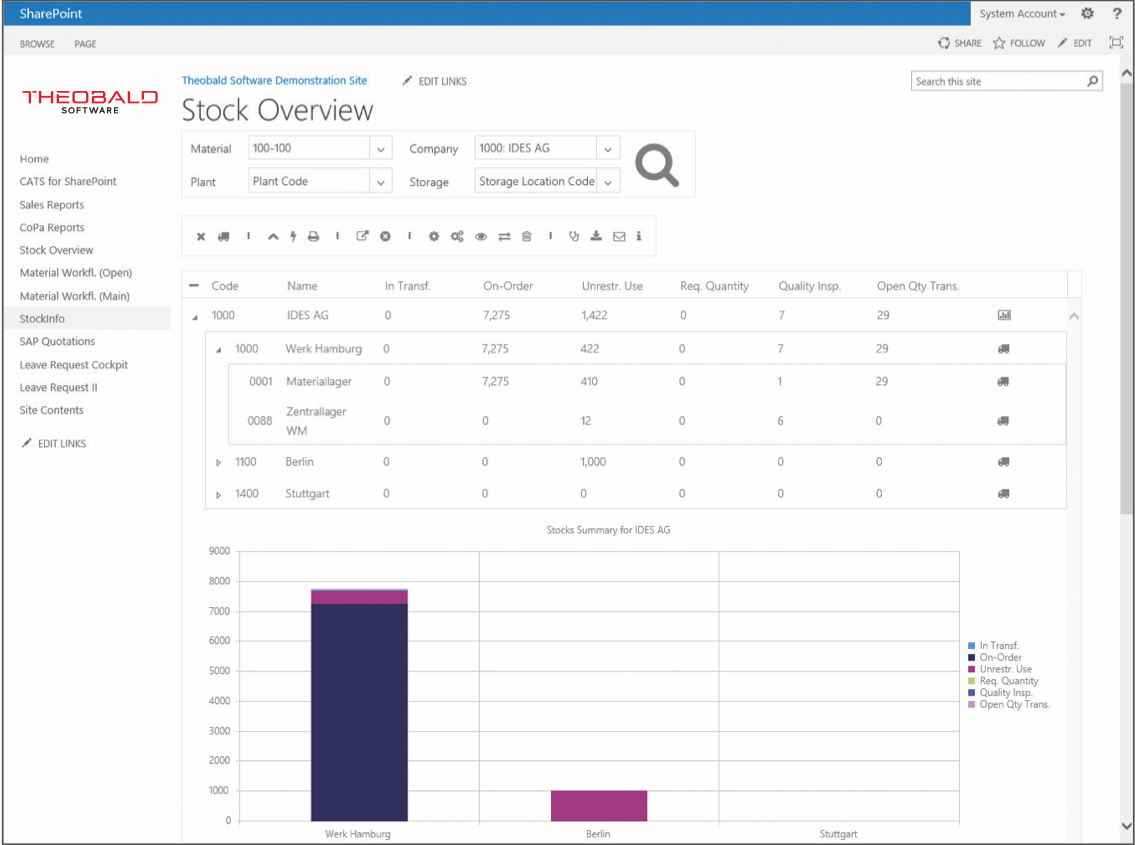Open the BROWSE ribbon tab

(x=37, y=44)
